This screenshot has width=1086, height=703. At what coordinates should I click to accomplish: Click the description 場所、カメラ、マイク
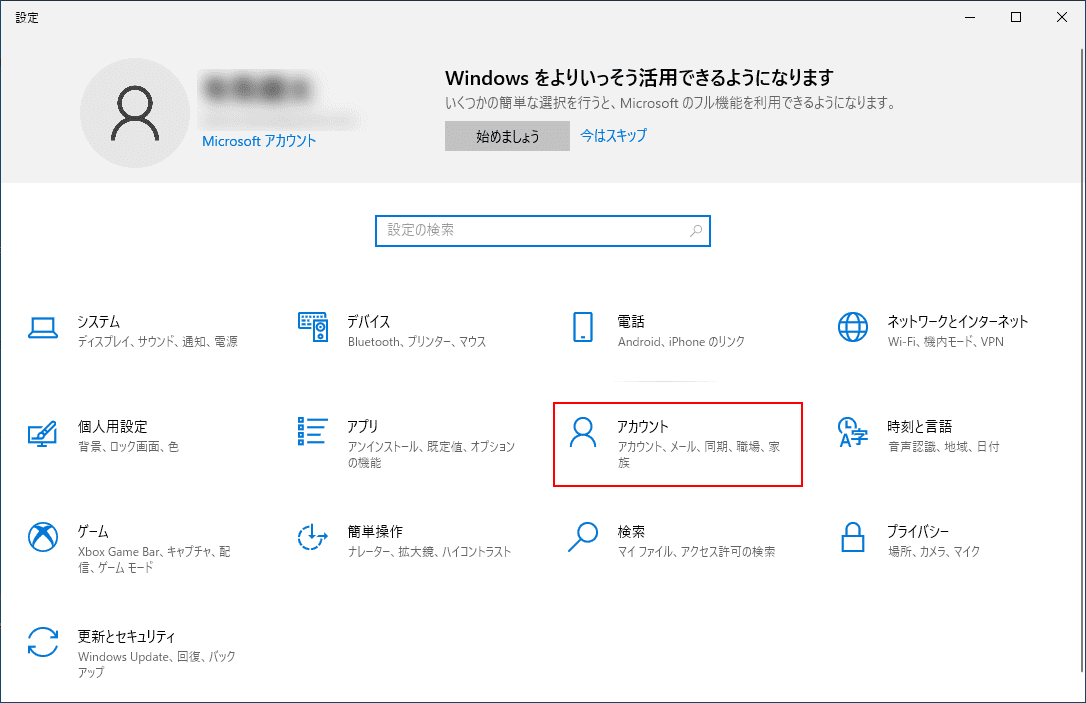point(934,551)
